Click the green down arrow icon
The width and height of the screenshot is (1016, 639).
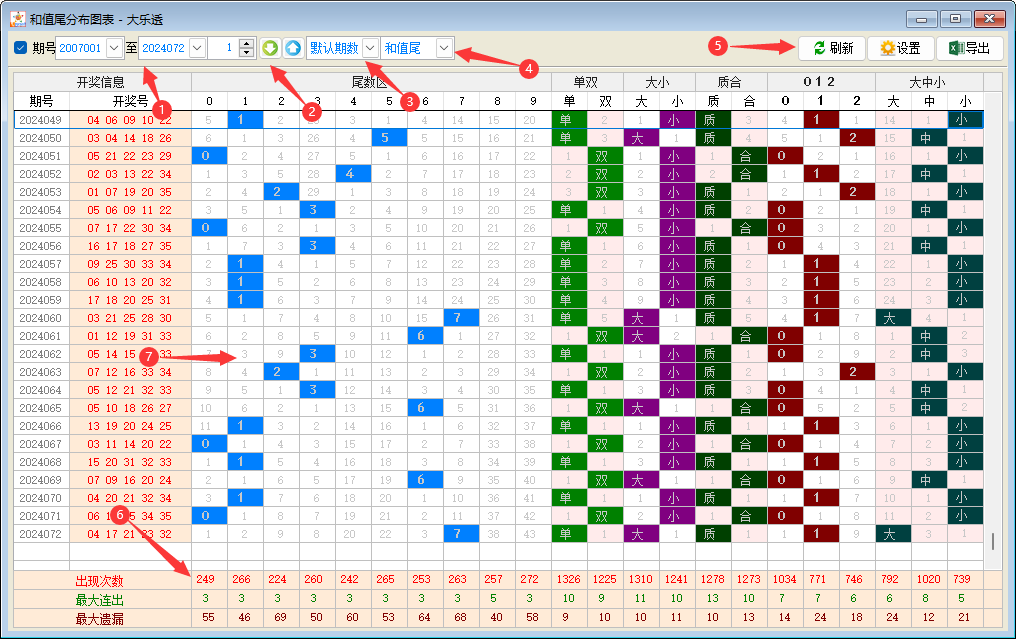pyautogui.click(x=269, y=48)
